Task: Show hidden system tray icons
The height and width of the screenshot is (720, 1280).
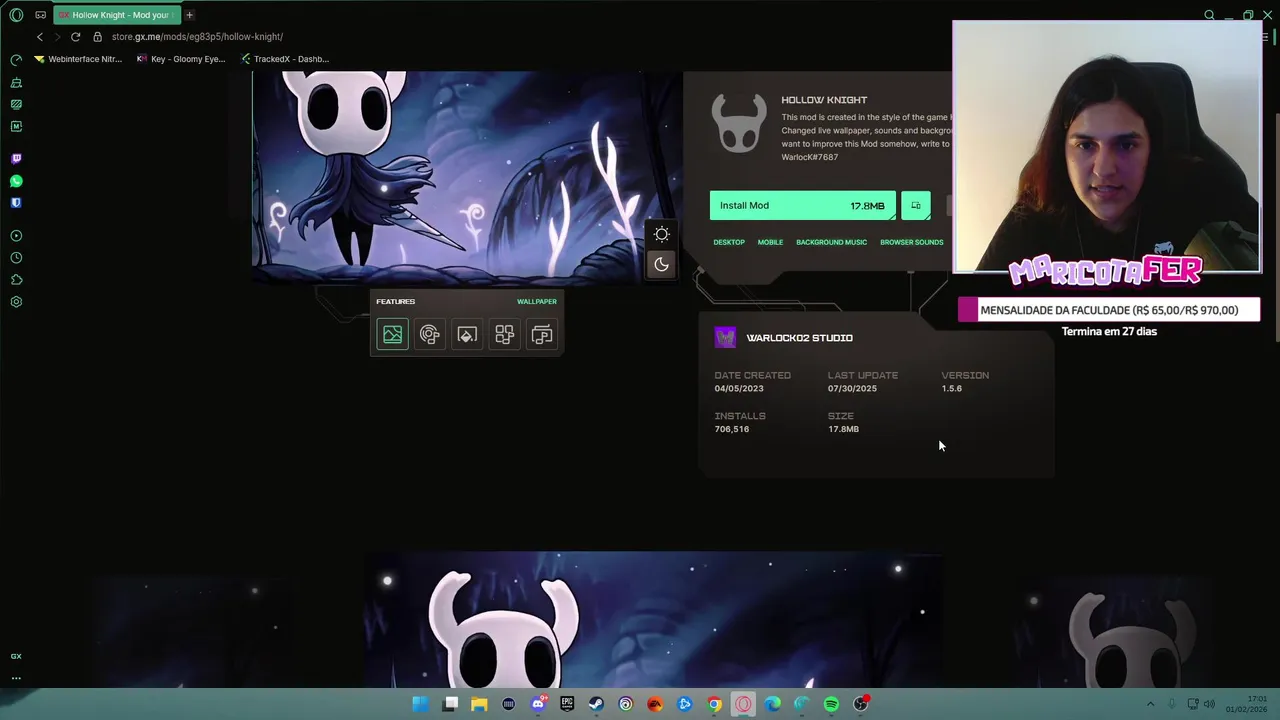Action: (1150, 704)
